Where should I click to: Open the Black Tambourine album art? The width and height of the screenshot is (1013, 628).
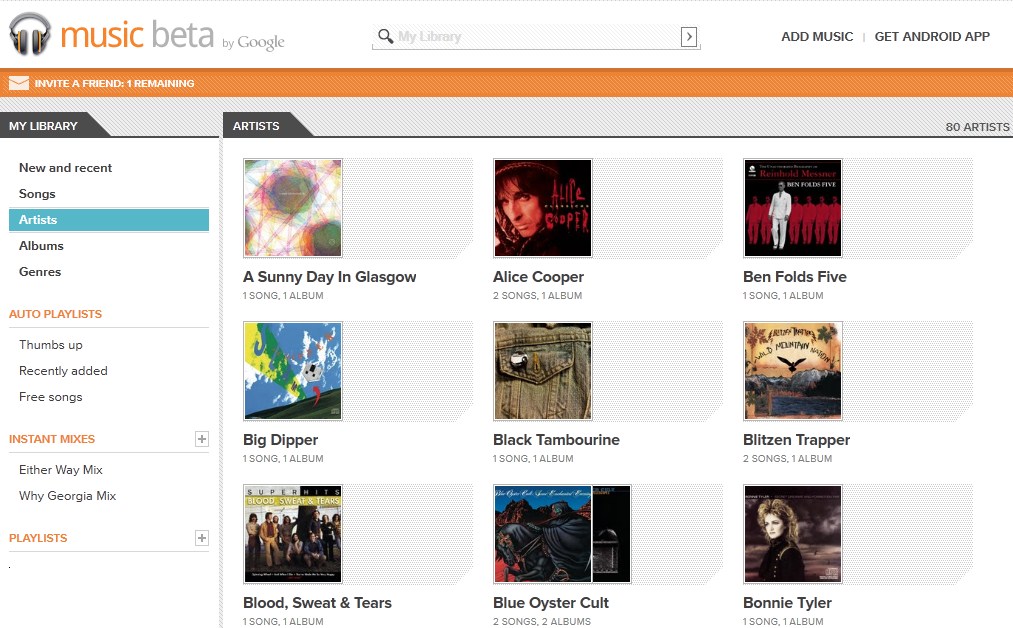click(x=543, y=371)
